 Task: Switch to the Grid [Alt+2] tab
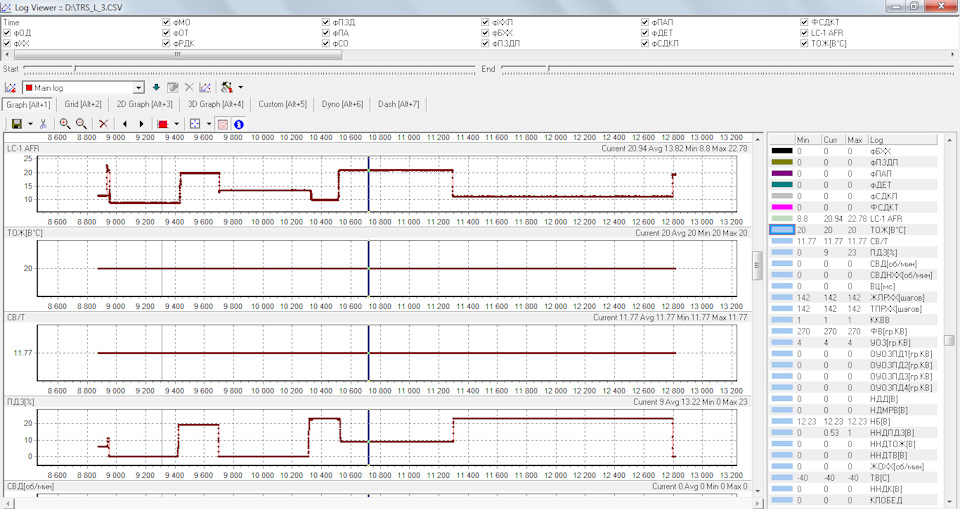point(83,104)
